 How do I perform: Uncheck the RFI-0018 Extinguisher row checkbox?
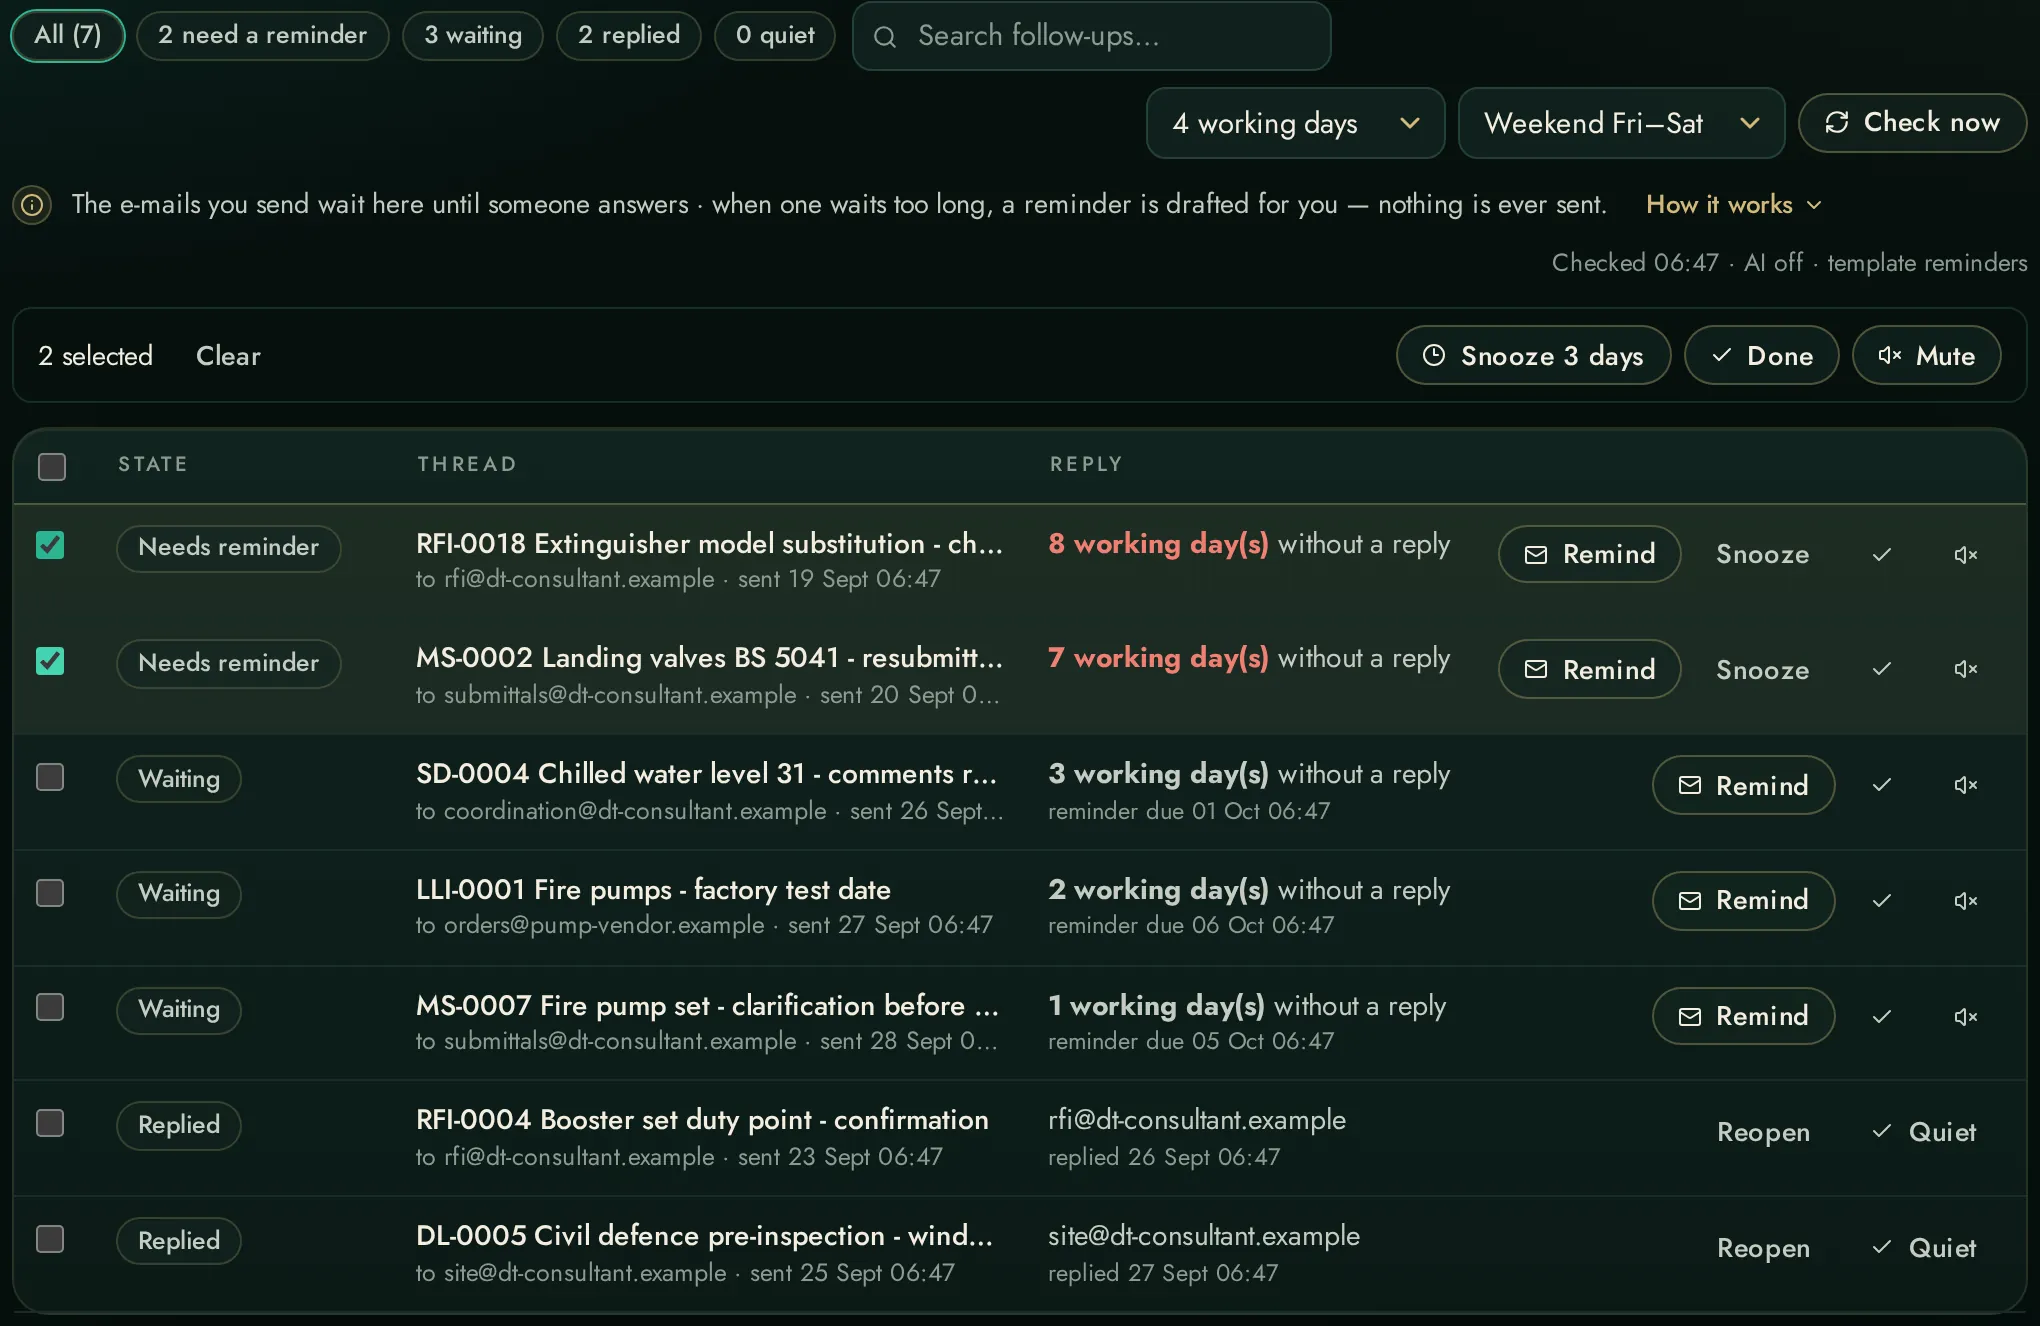click(50, 545)
